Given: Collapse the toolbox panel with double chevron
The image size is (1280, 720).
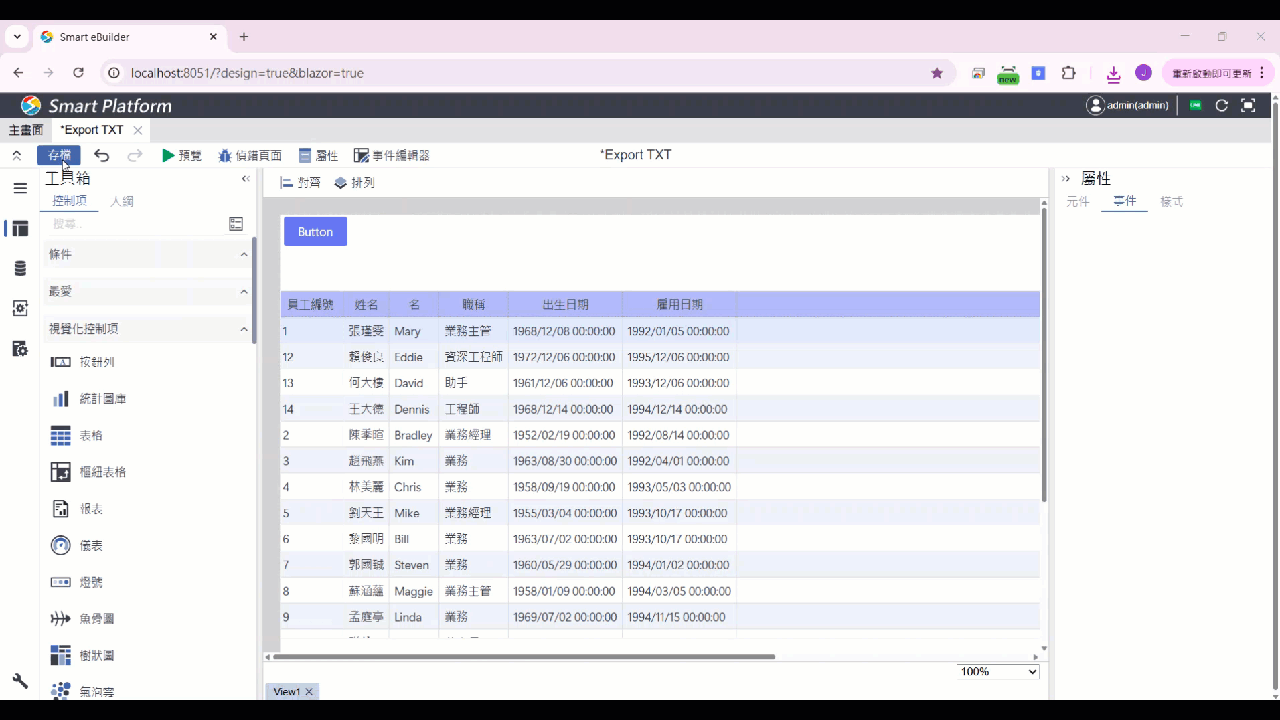Looking at the screenshot, I should [245, 179].
